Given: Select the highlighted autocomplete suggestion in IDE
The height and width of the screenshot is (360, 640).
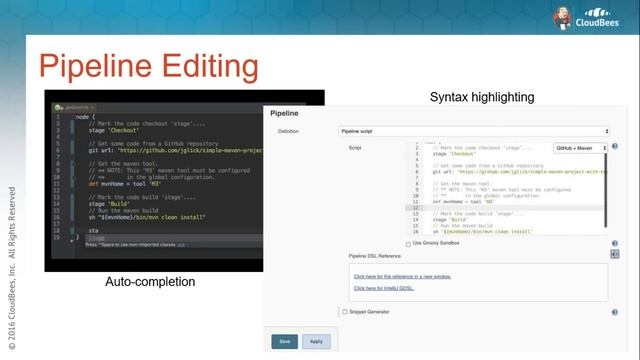Looking at the screenshot, I should [x=173, y=238].
